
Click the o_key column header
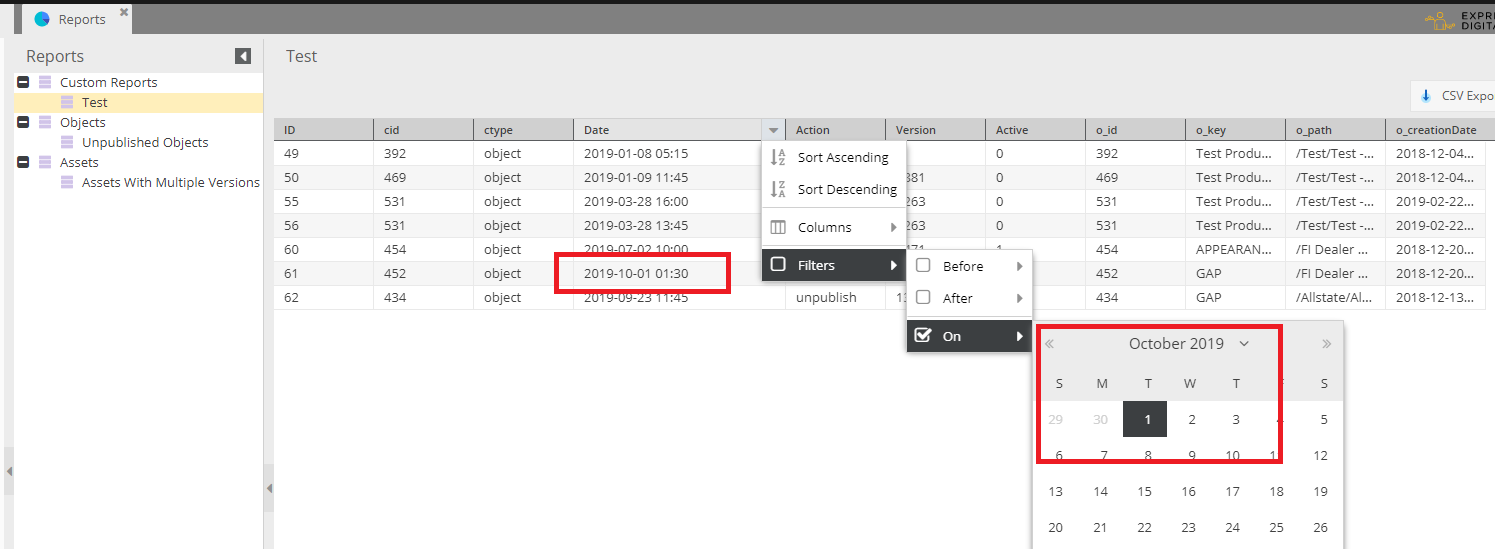pyautogui.click(x=1236, y=130)
